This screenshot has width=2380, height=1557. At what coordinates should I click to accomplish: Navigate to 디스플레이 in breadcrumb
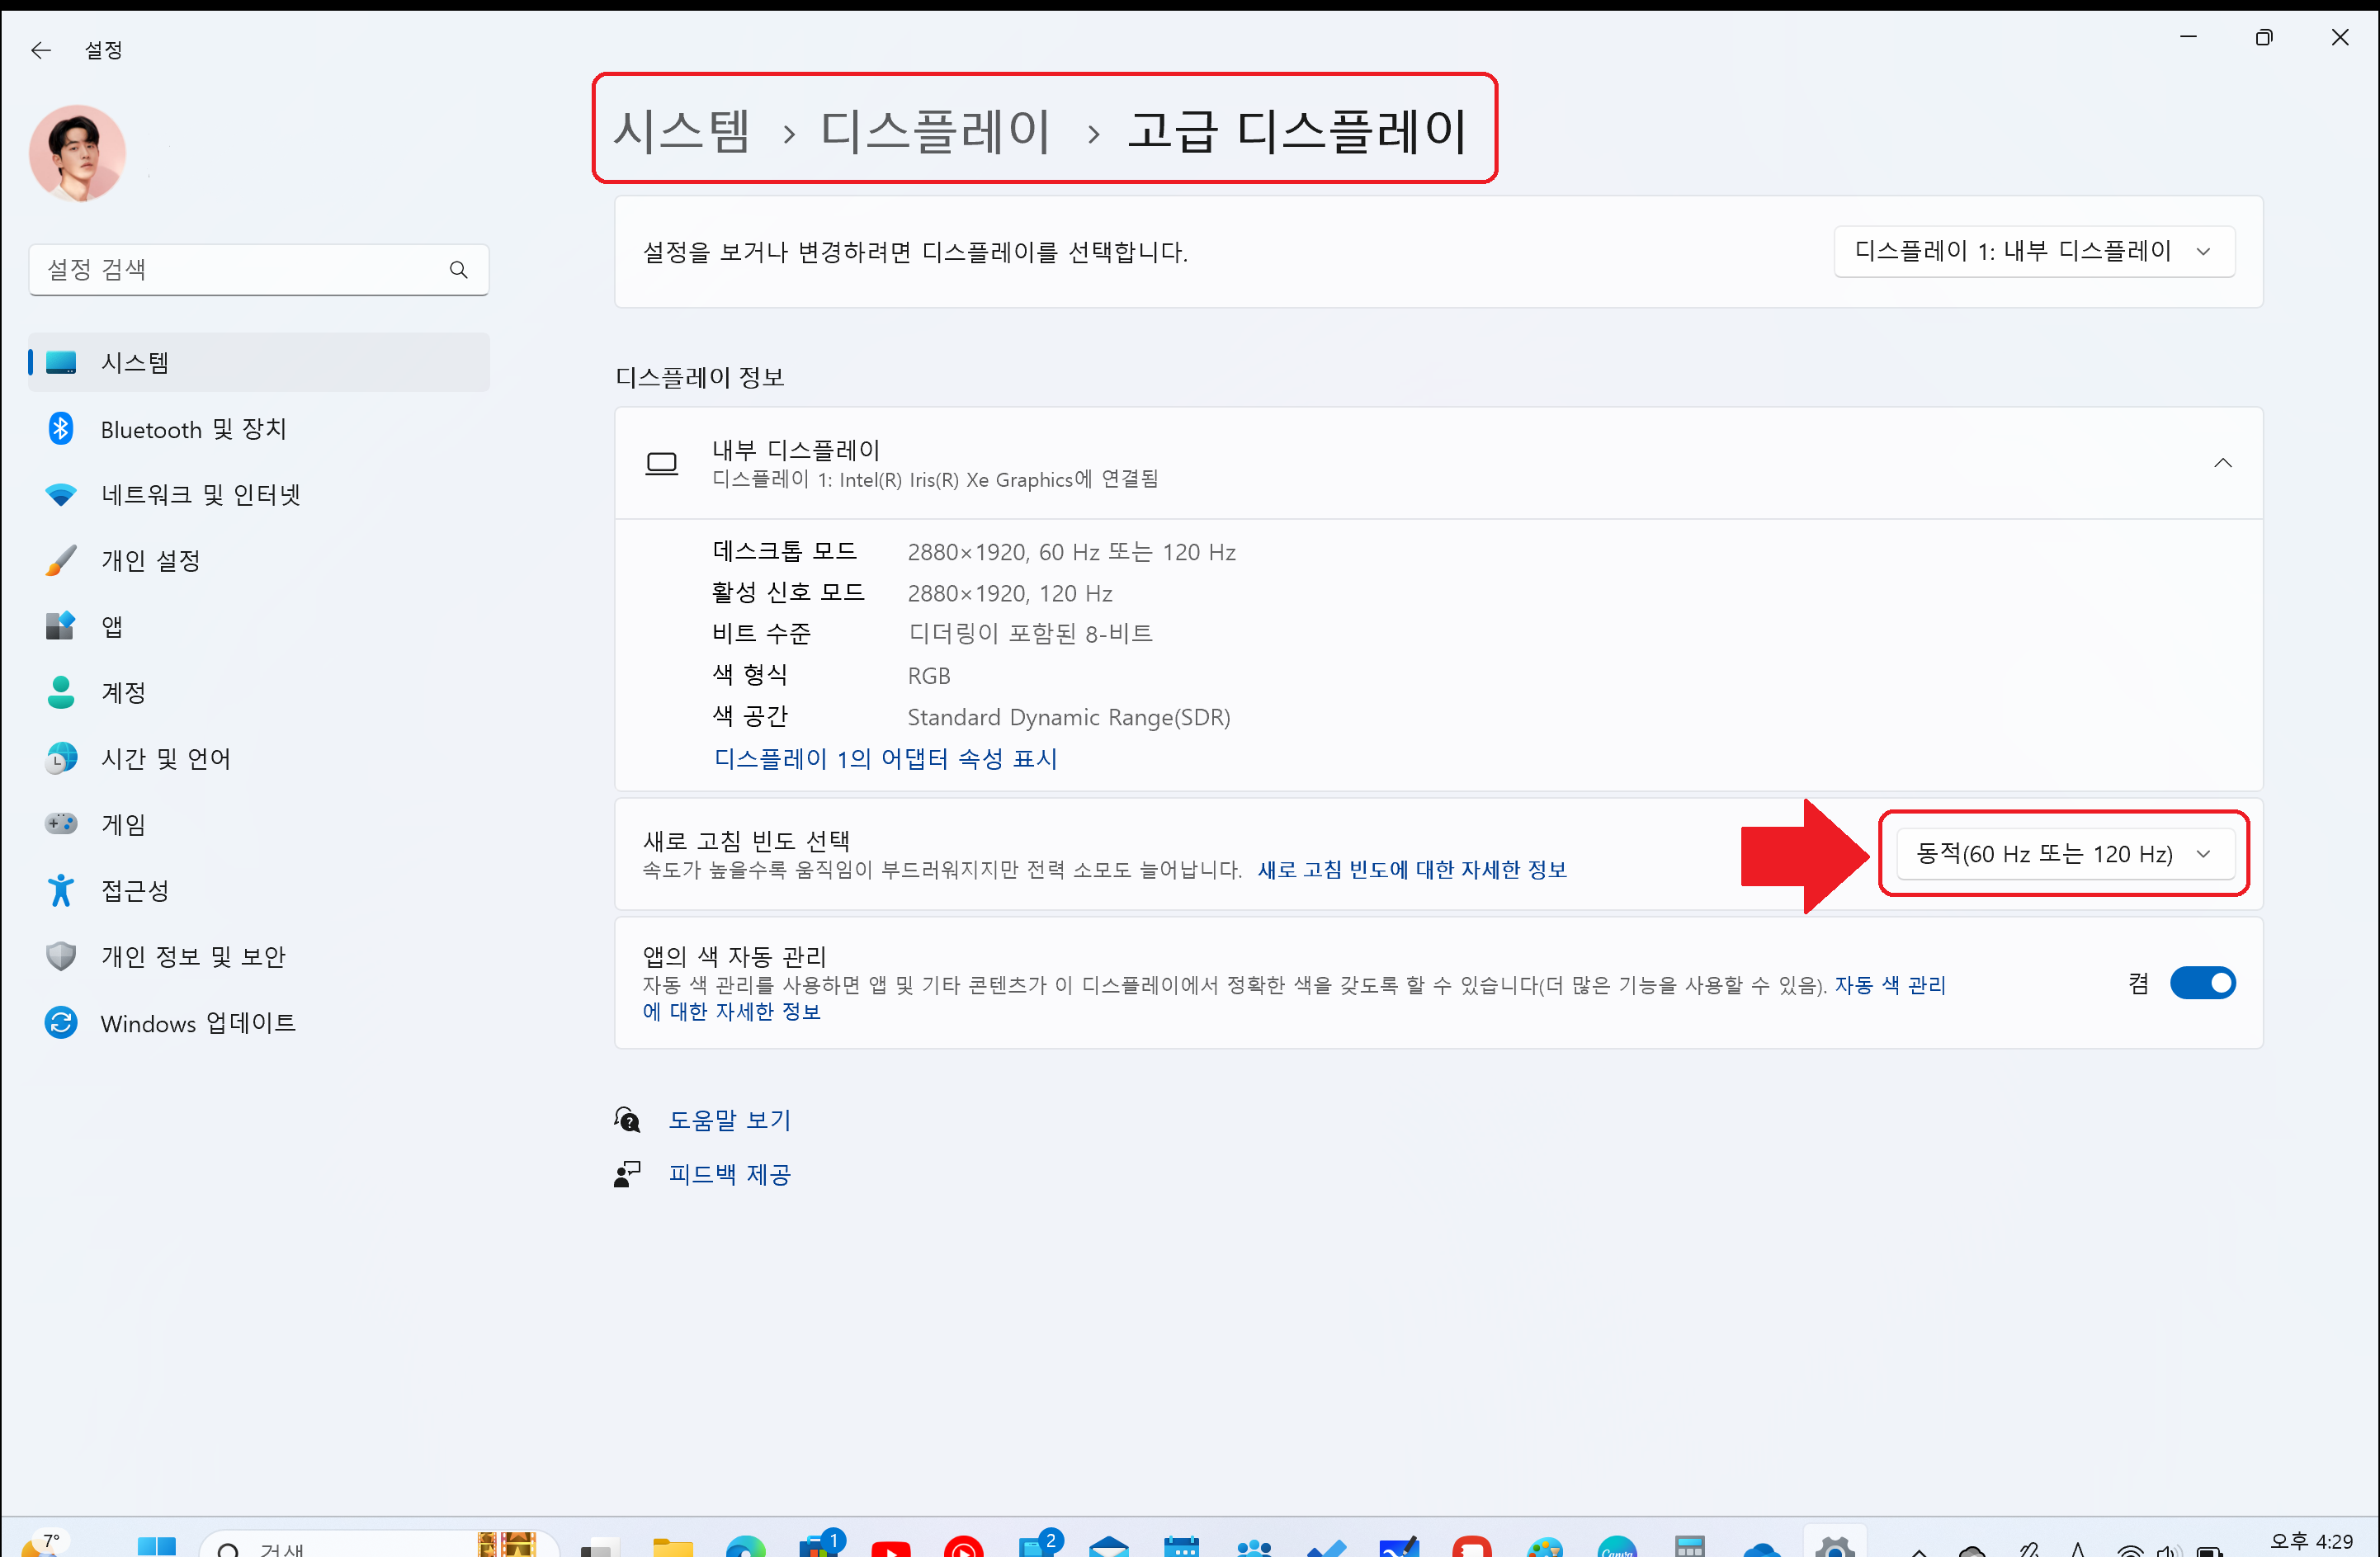(935, 131)
